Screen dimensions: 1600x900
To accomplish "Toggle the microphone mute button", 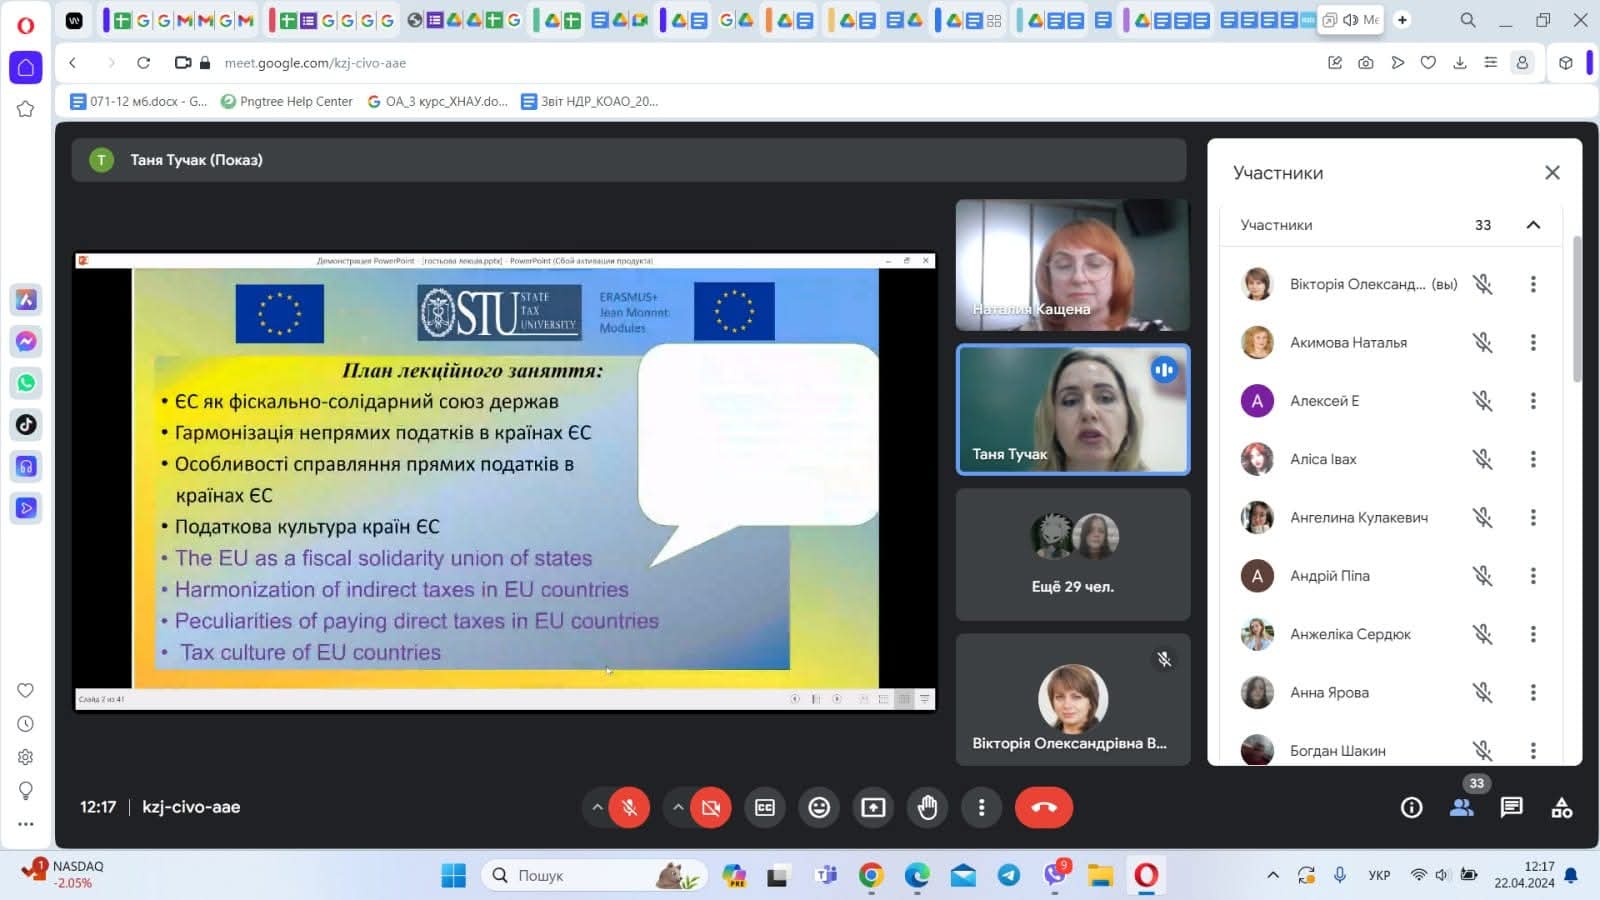I will pos(629,807).
